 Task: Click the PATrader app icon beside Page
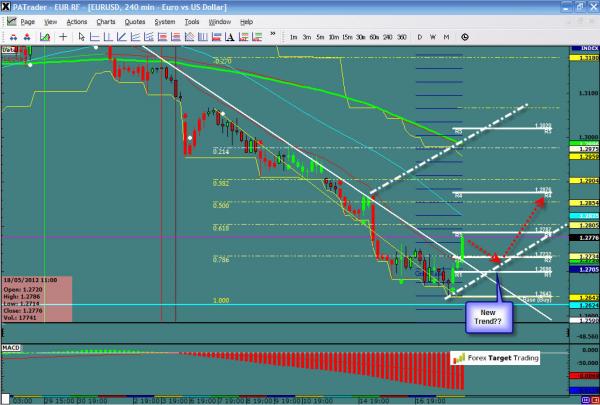point(11,20)
